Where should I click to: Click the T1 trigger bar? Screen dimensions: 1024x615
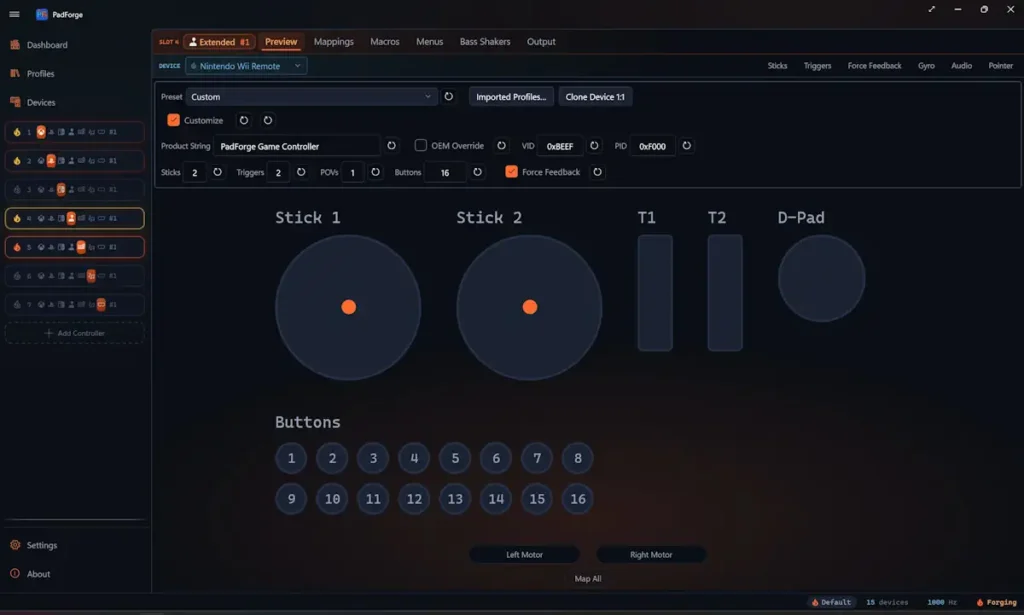tap(655, 292)
